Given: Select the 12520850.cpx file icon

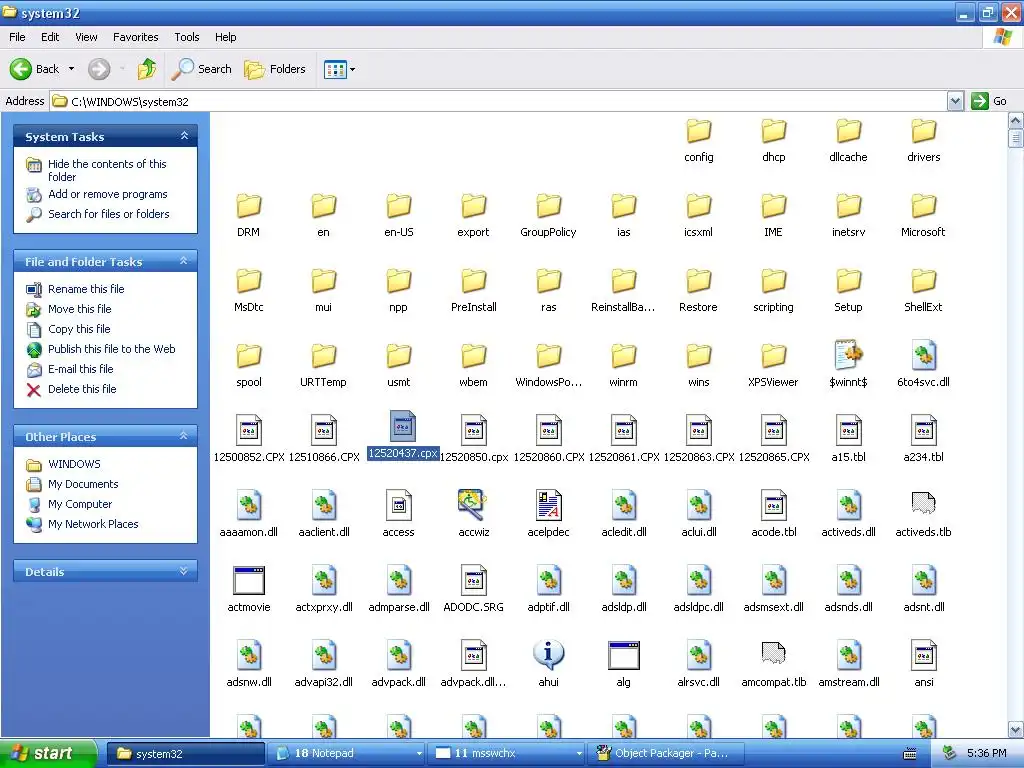Looking at the screenshot, I should (473, 430).
